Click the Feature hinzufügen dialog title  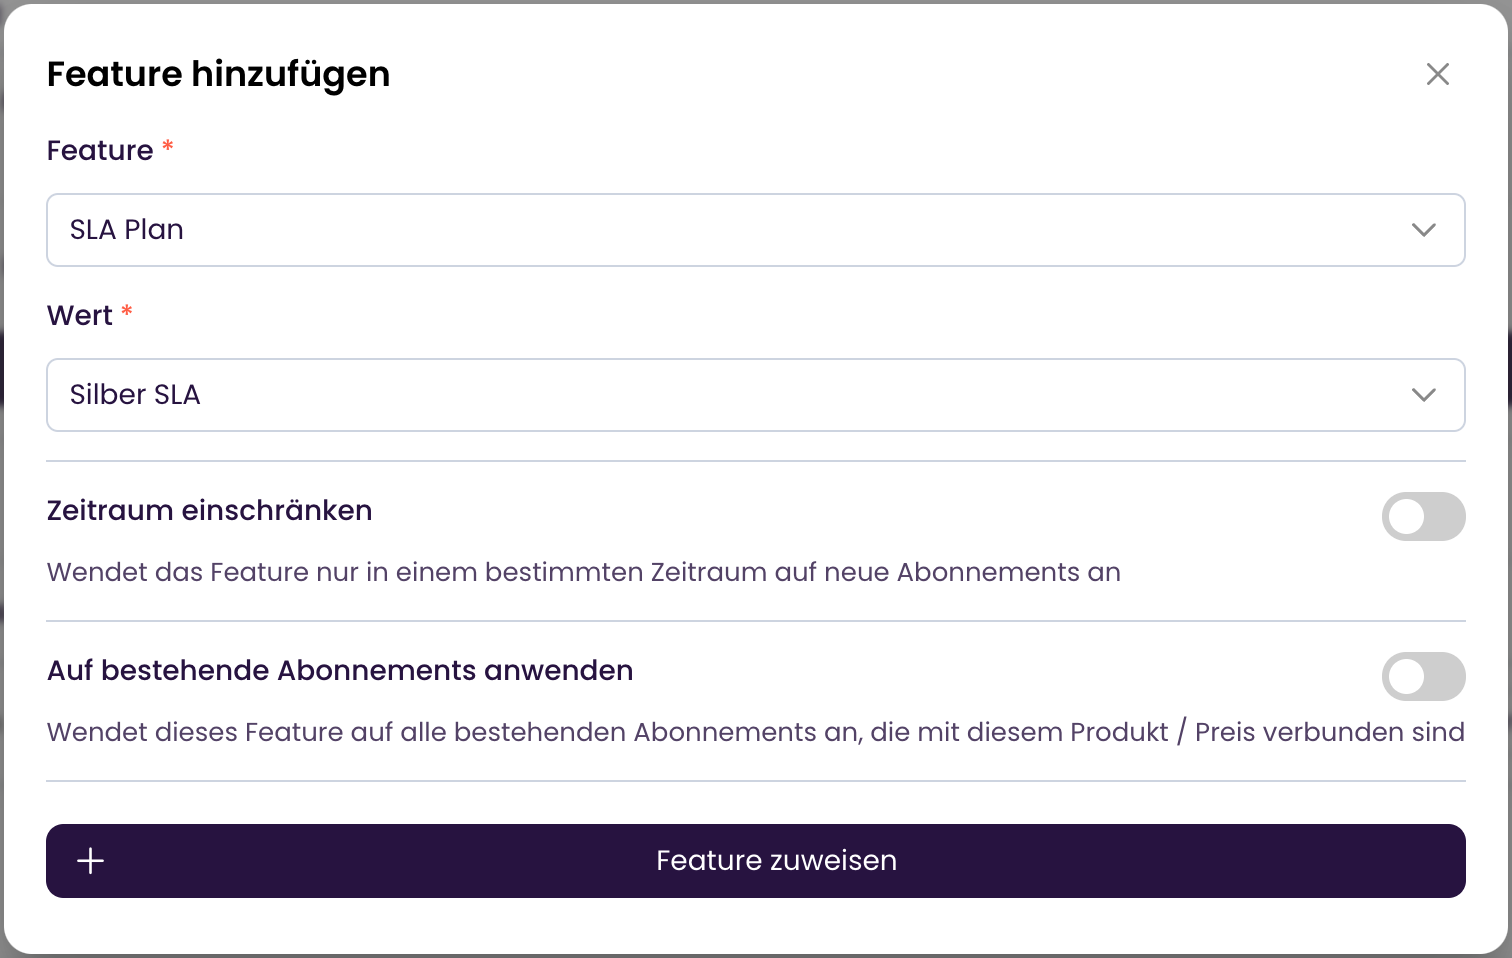pos(218,74)
